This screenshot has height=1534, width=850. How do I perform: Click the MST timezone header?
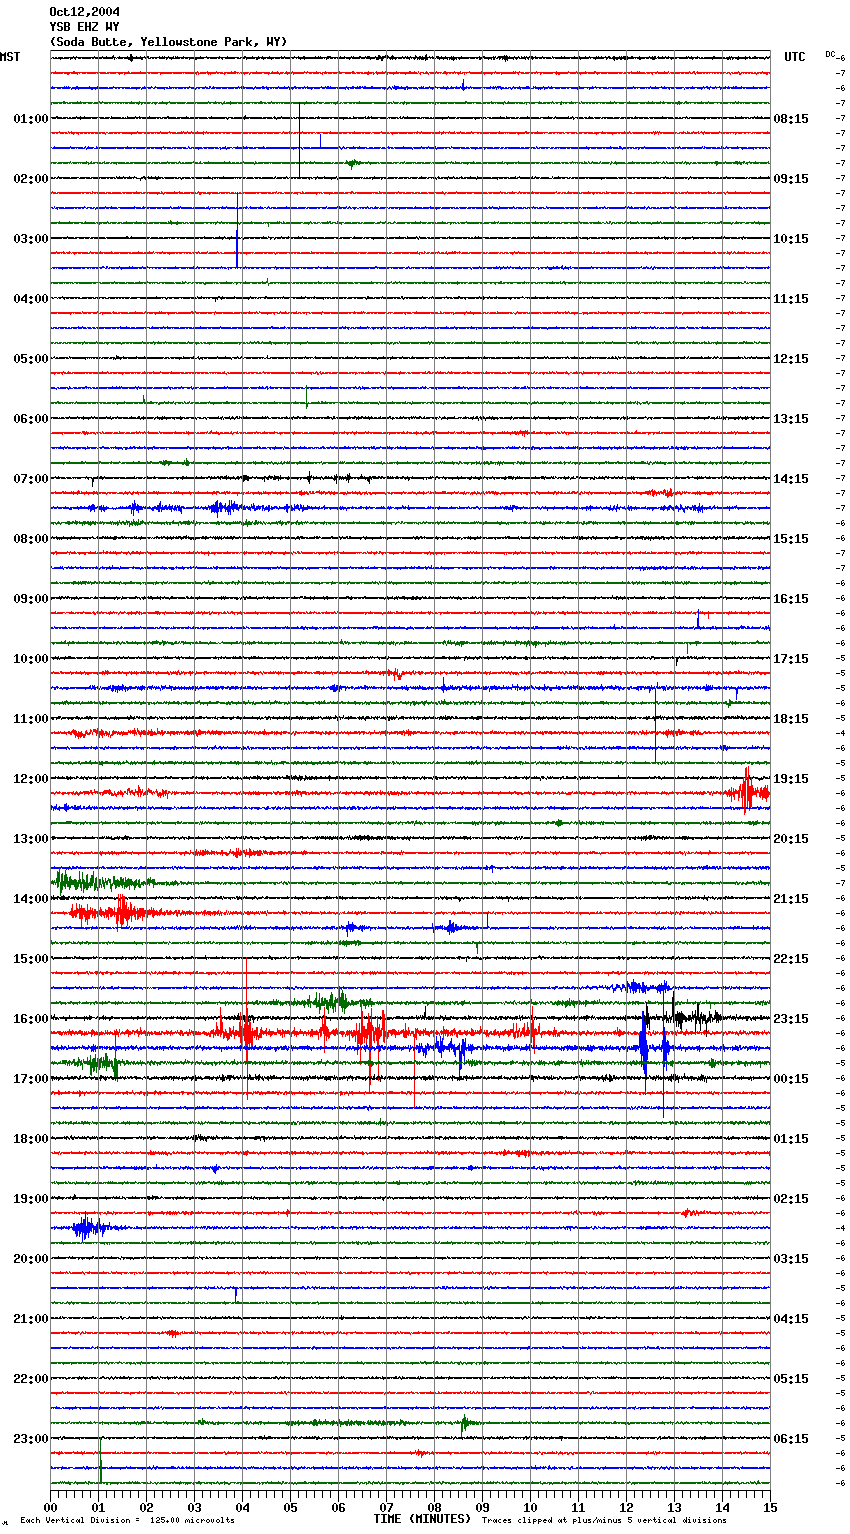(10, 57)
